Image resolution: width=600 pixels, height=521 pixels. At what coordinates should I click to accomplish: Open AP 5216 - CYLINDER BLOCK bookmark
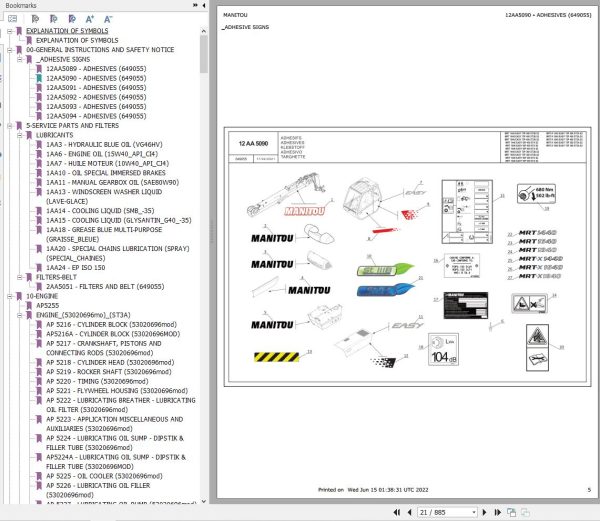click(x=111, y=324)
